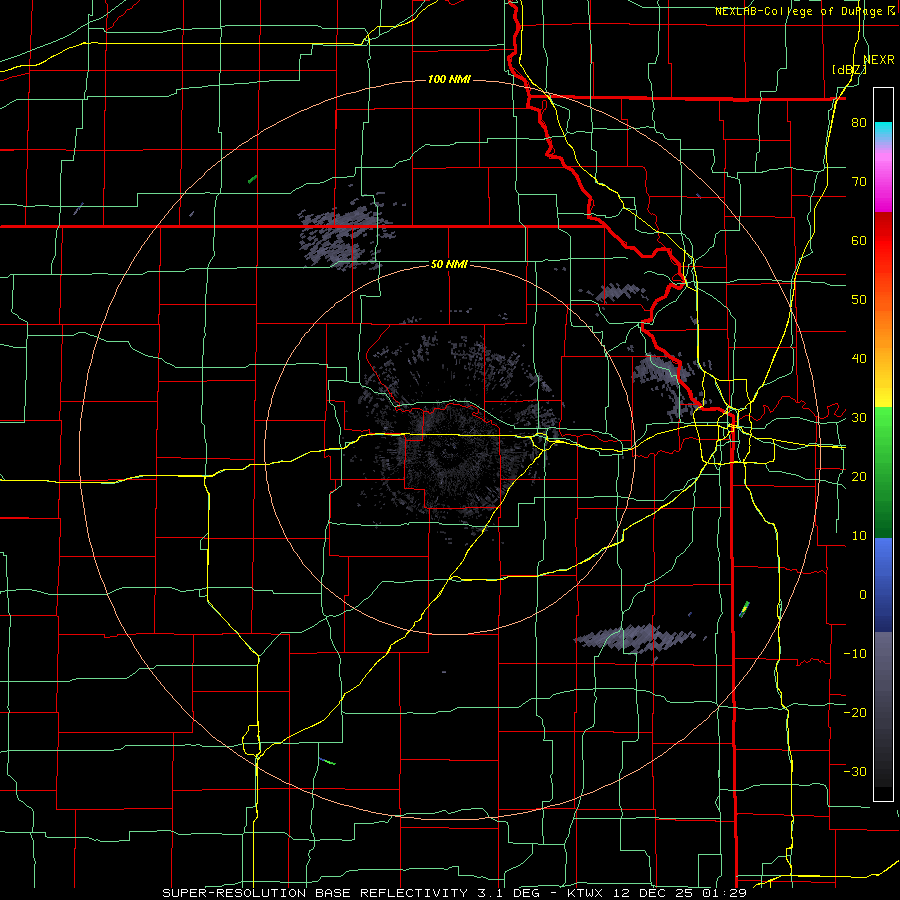Click the gray echo patch south of the 50 NMI ring

[636, 638]
